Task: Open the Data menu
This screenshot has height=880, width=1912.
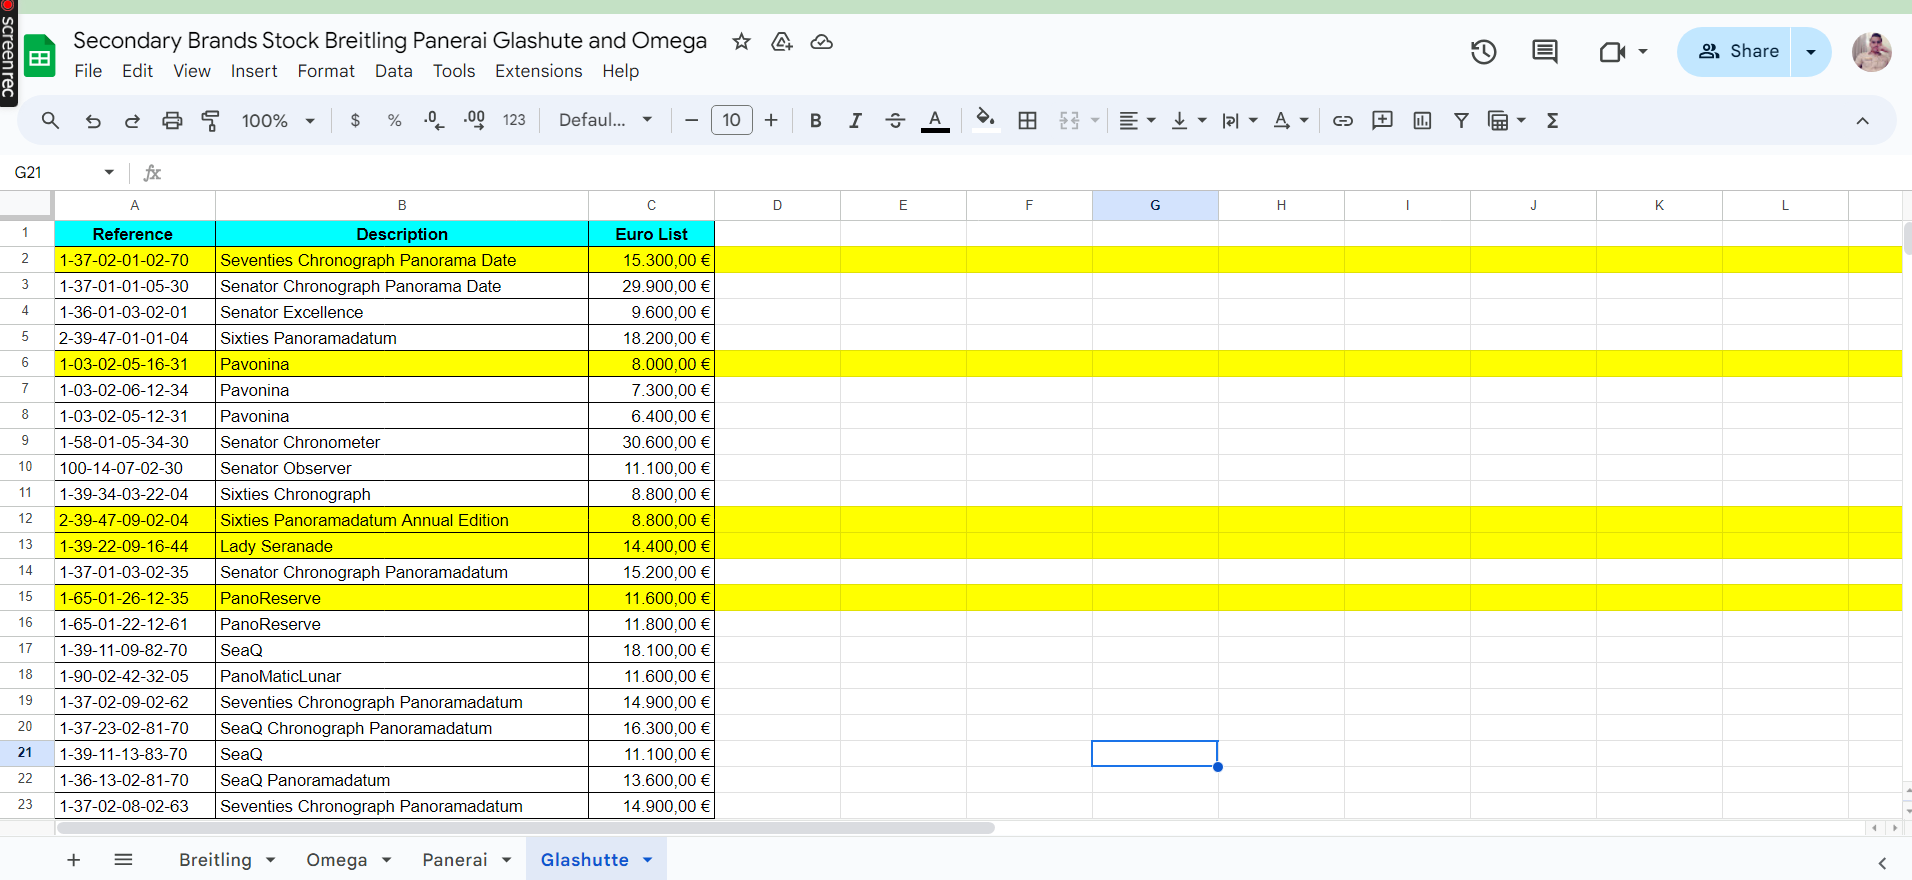Action: [394, 71]
